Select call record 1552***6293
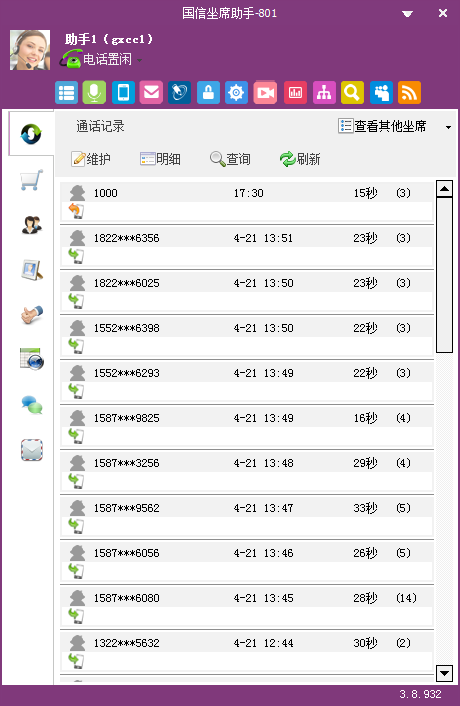Viewport: 460px width, 706px height. coord(247,382)
